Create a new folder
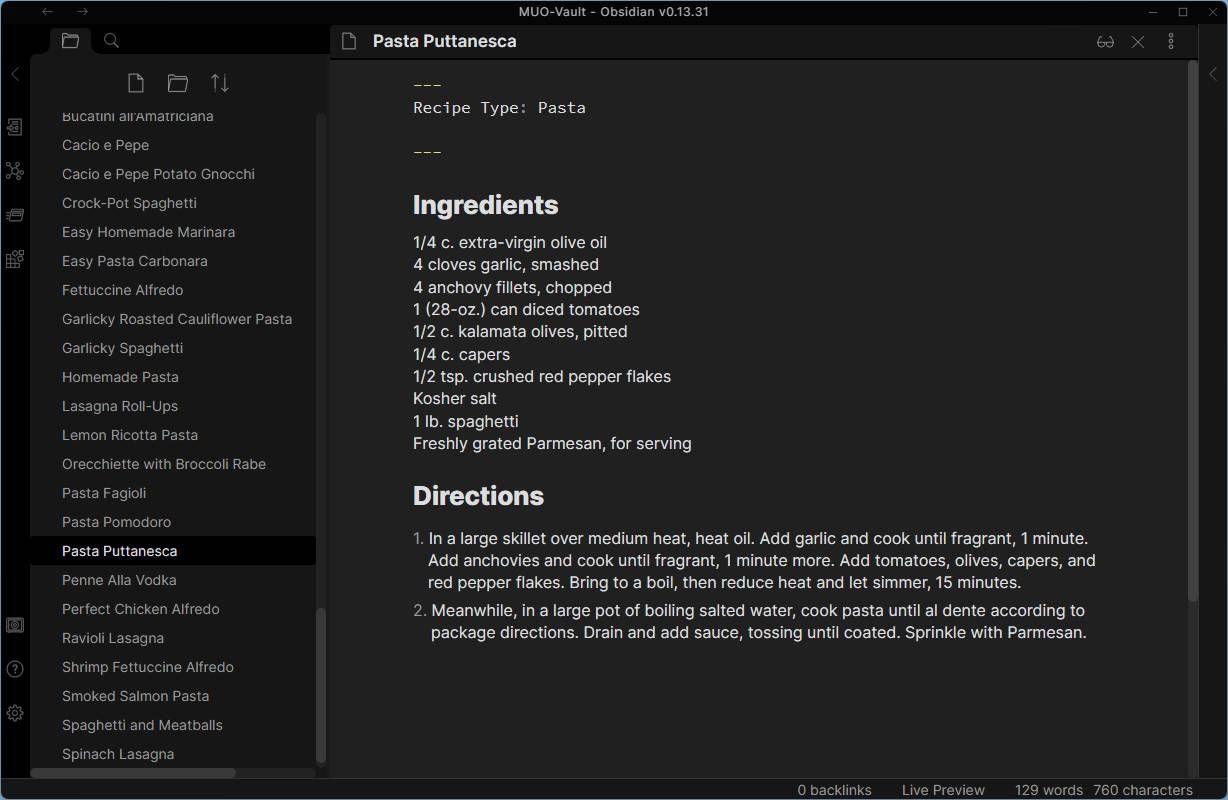 coord(178,83)
